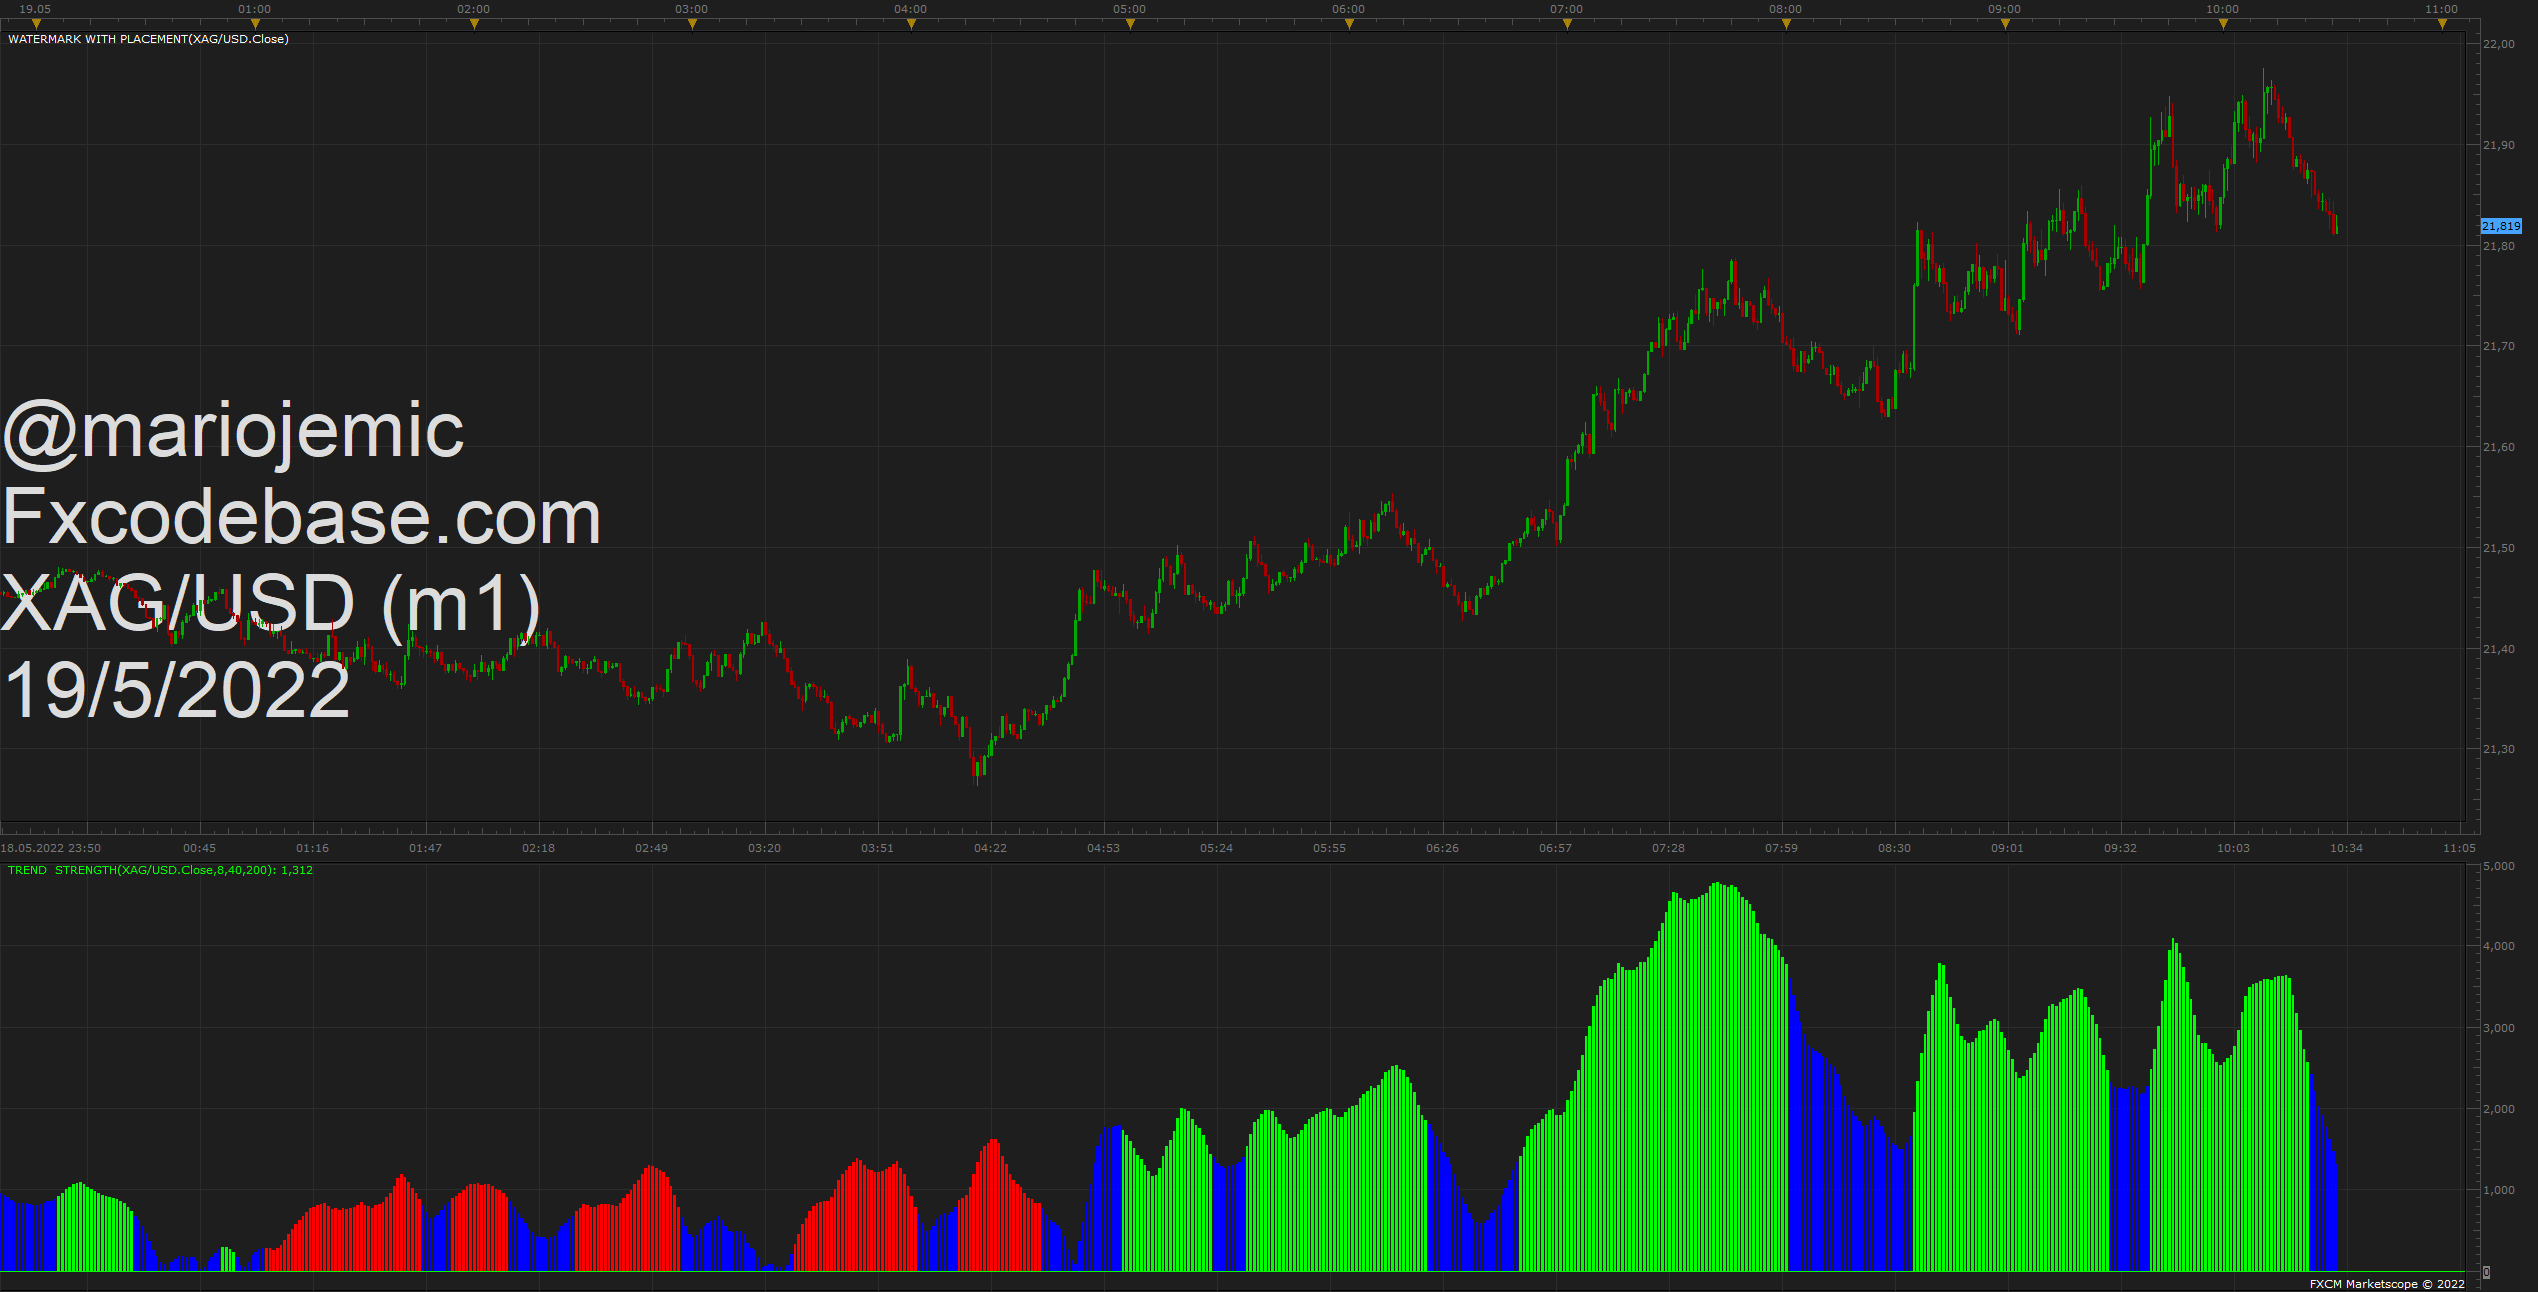Screen dimensions: 2538x1292
Task: Click the 02:49 time axis label
Action: pos(652,848)
